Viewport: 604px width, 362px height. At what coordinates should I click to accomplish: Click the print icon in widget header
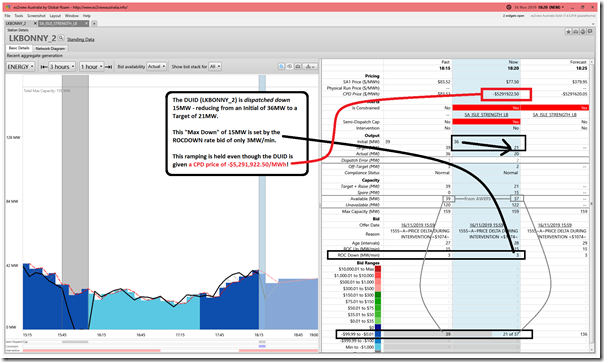click(575, 32)
